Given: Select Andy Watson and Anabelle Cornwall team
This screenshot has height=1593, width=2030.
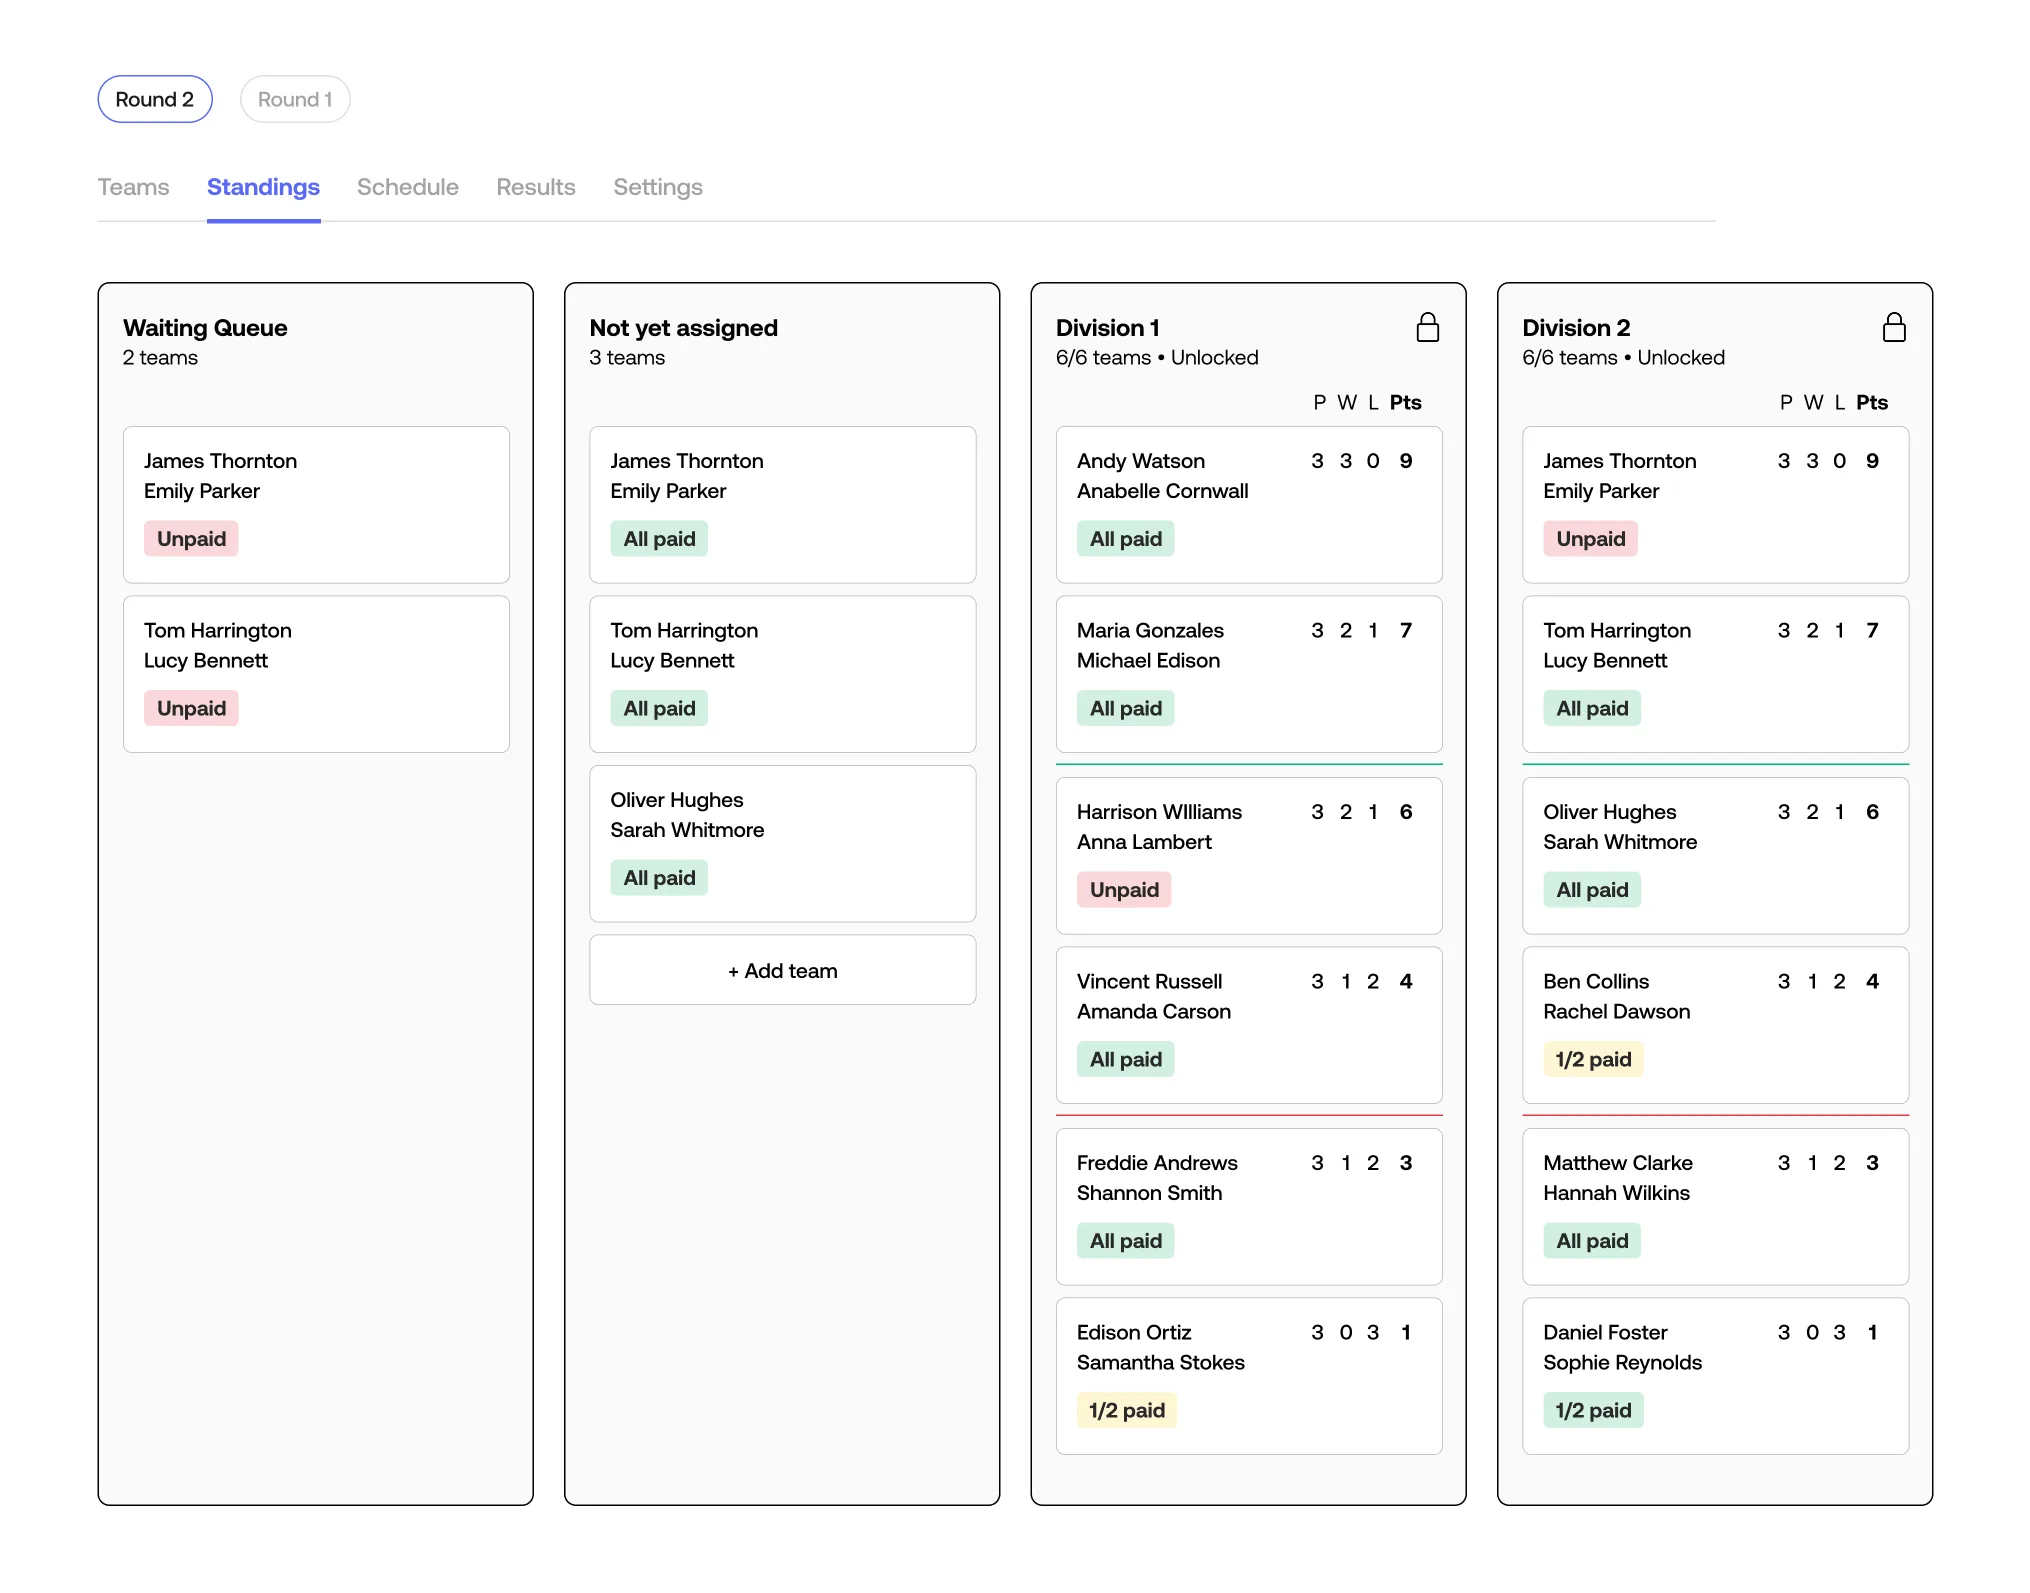Looking at the screenshot, I should click(x=1249, y=505).
